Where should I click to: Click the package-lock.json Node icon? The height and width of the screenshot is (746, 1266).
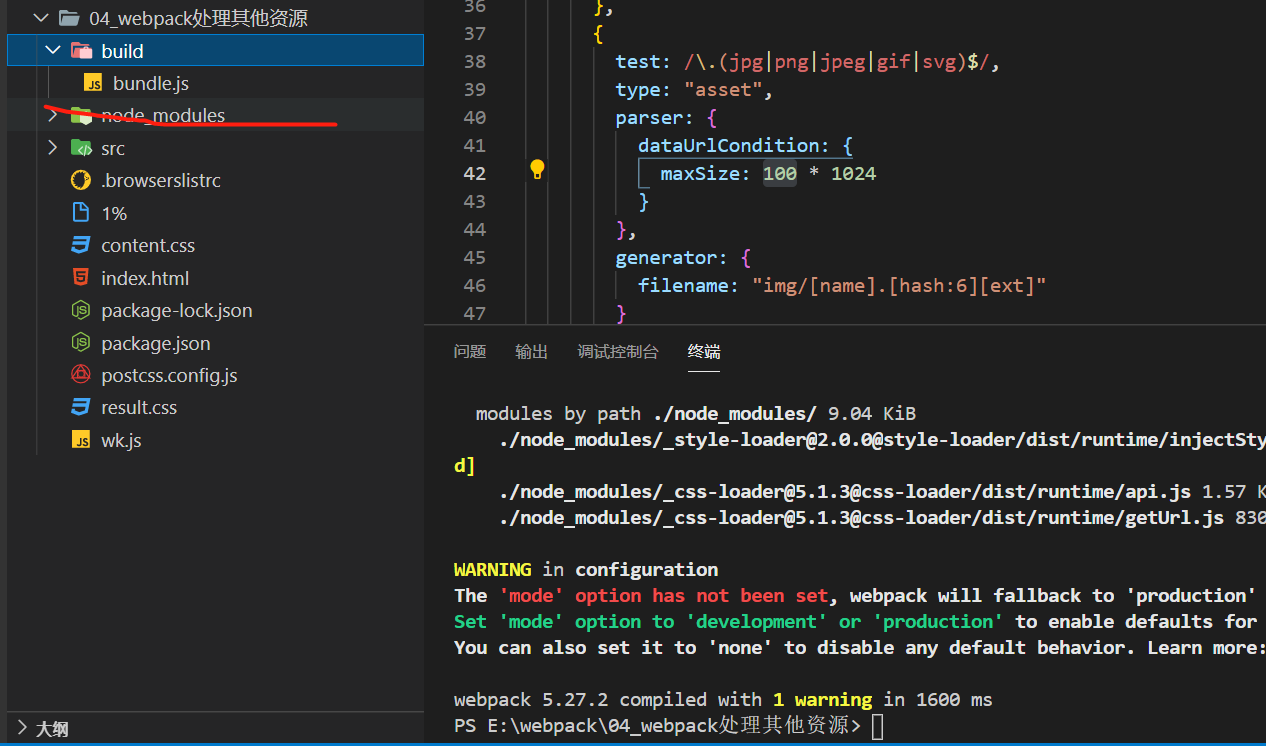(x=81, y=310)
